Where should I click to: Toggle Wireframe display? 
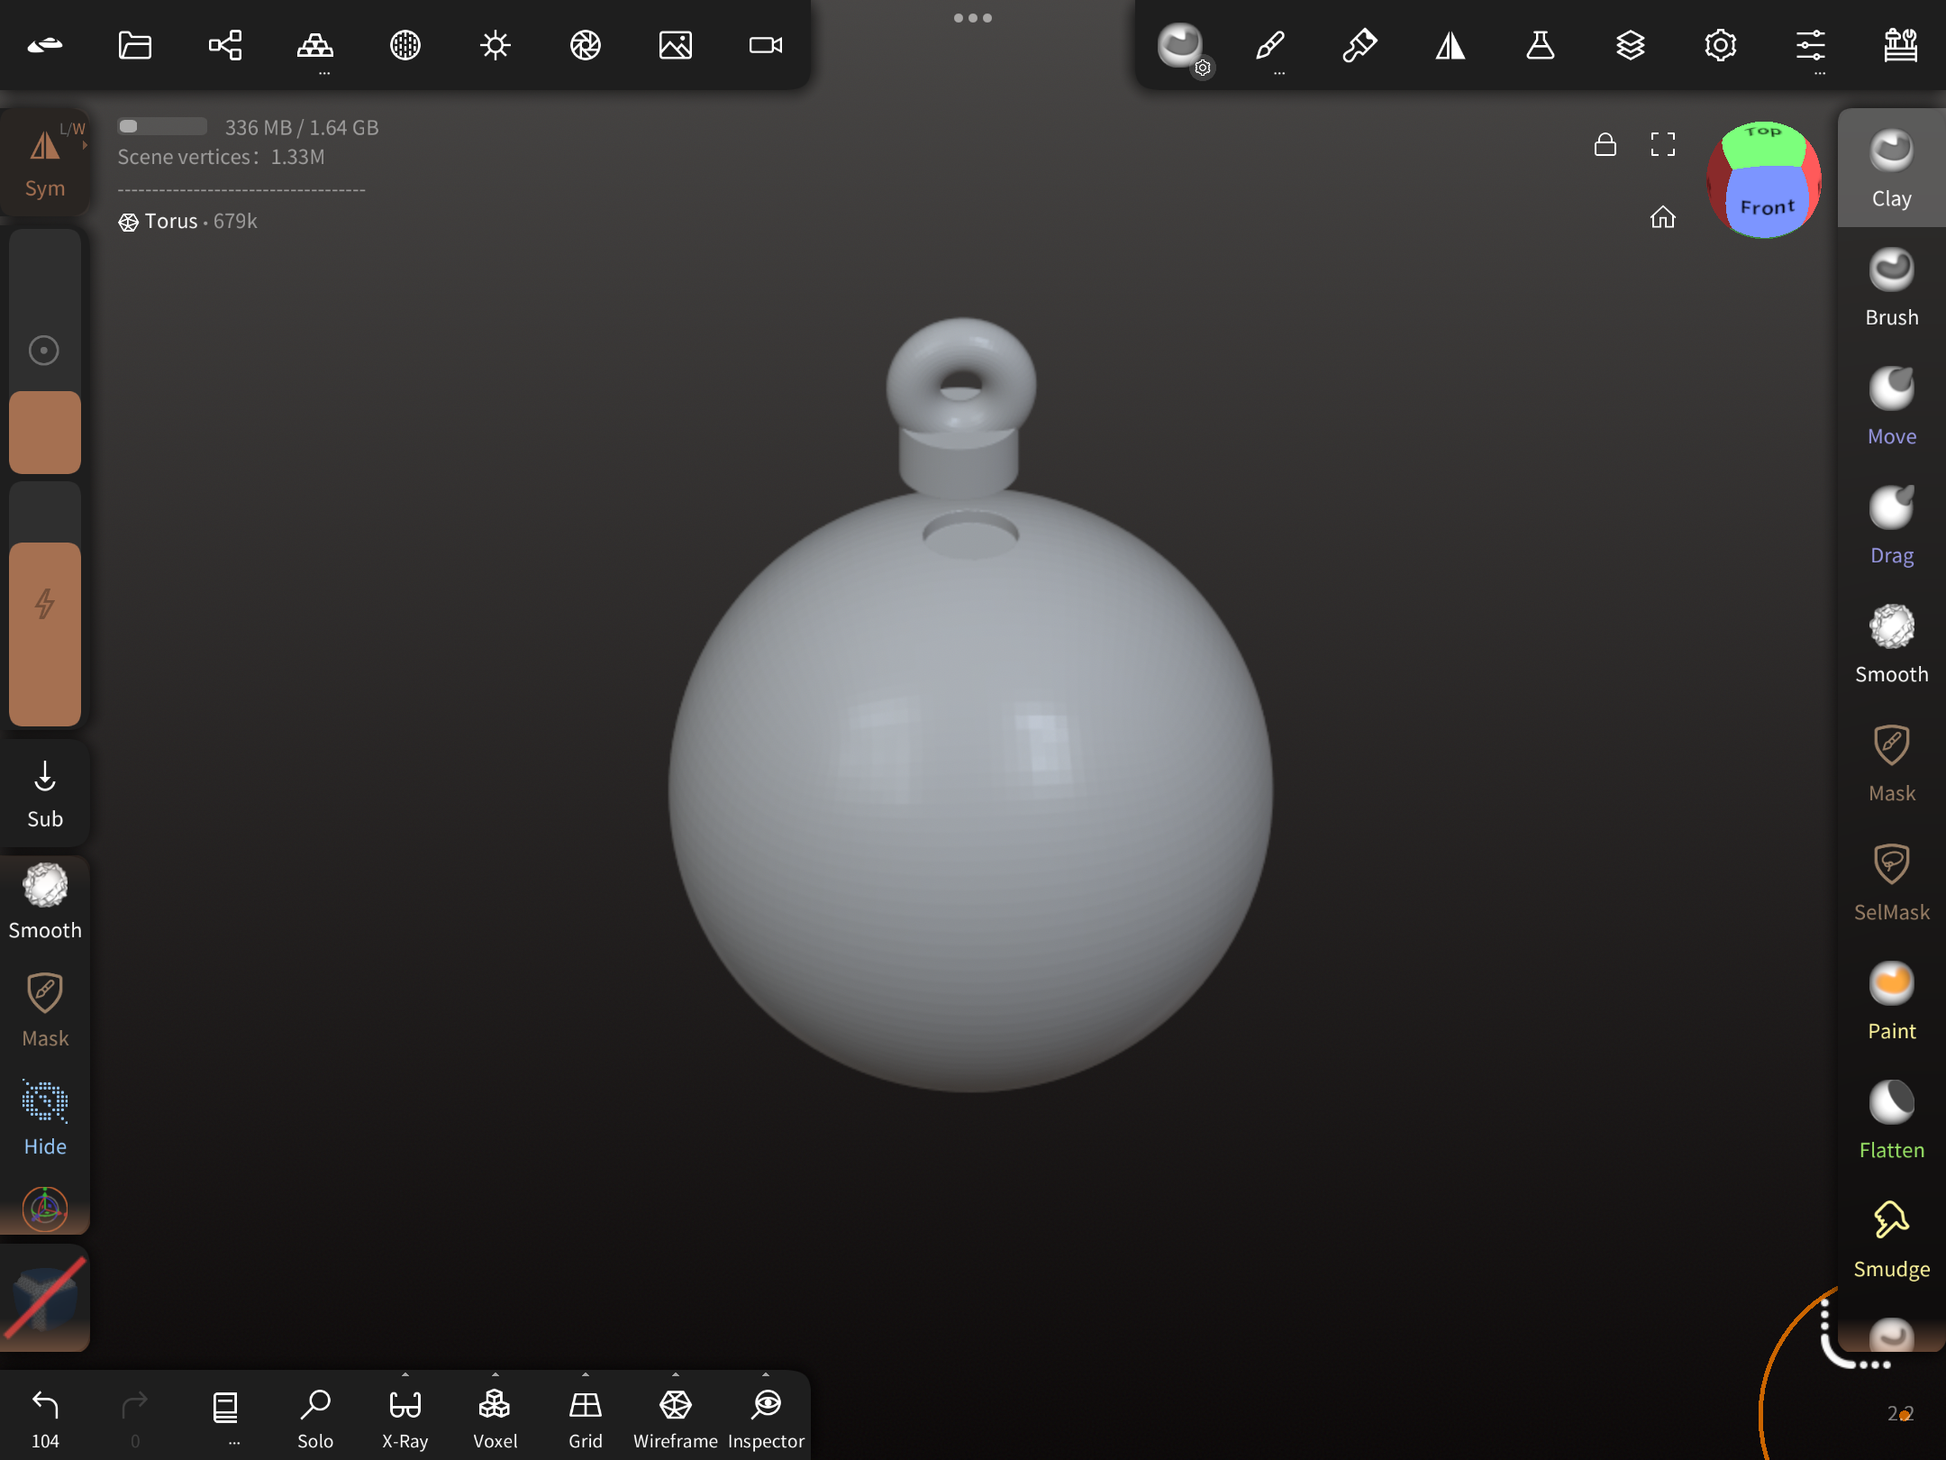675,1417
